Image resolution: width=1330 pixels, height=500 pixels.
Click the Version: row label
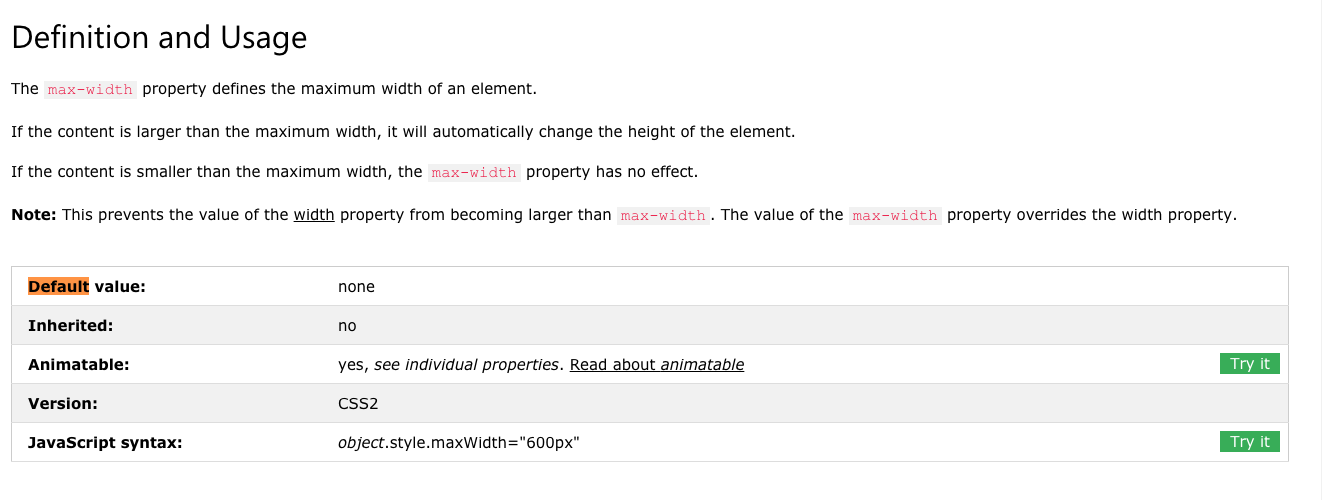coord(63,403)
